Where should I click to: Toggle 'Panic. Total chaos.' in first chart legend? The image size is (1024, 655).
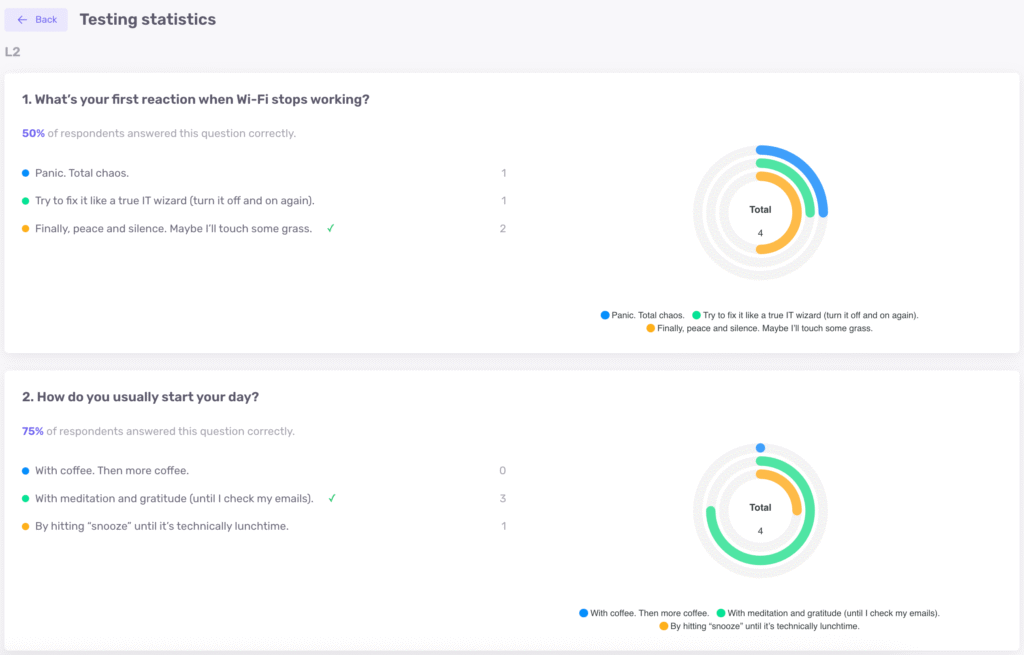click(643, 315)
